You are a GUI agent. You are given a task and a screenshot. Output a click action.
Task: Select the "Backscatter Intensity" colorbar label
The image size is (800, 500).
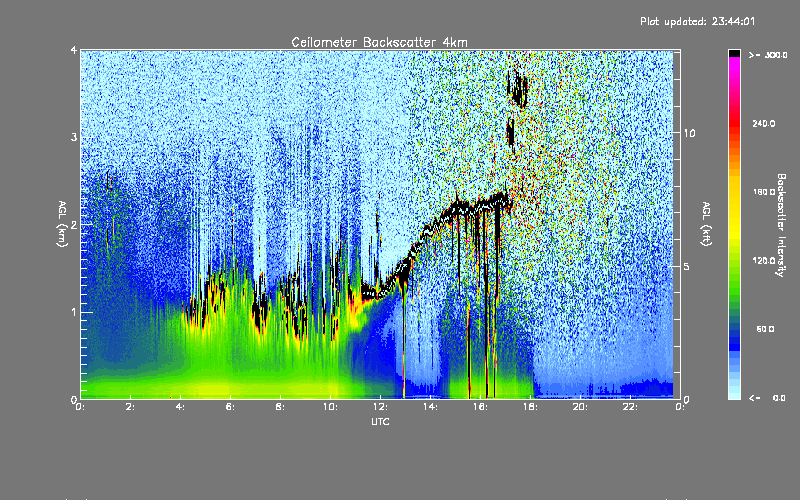click(781, 225)
